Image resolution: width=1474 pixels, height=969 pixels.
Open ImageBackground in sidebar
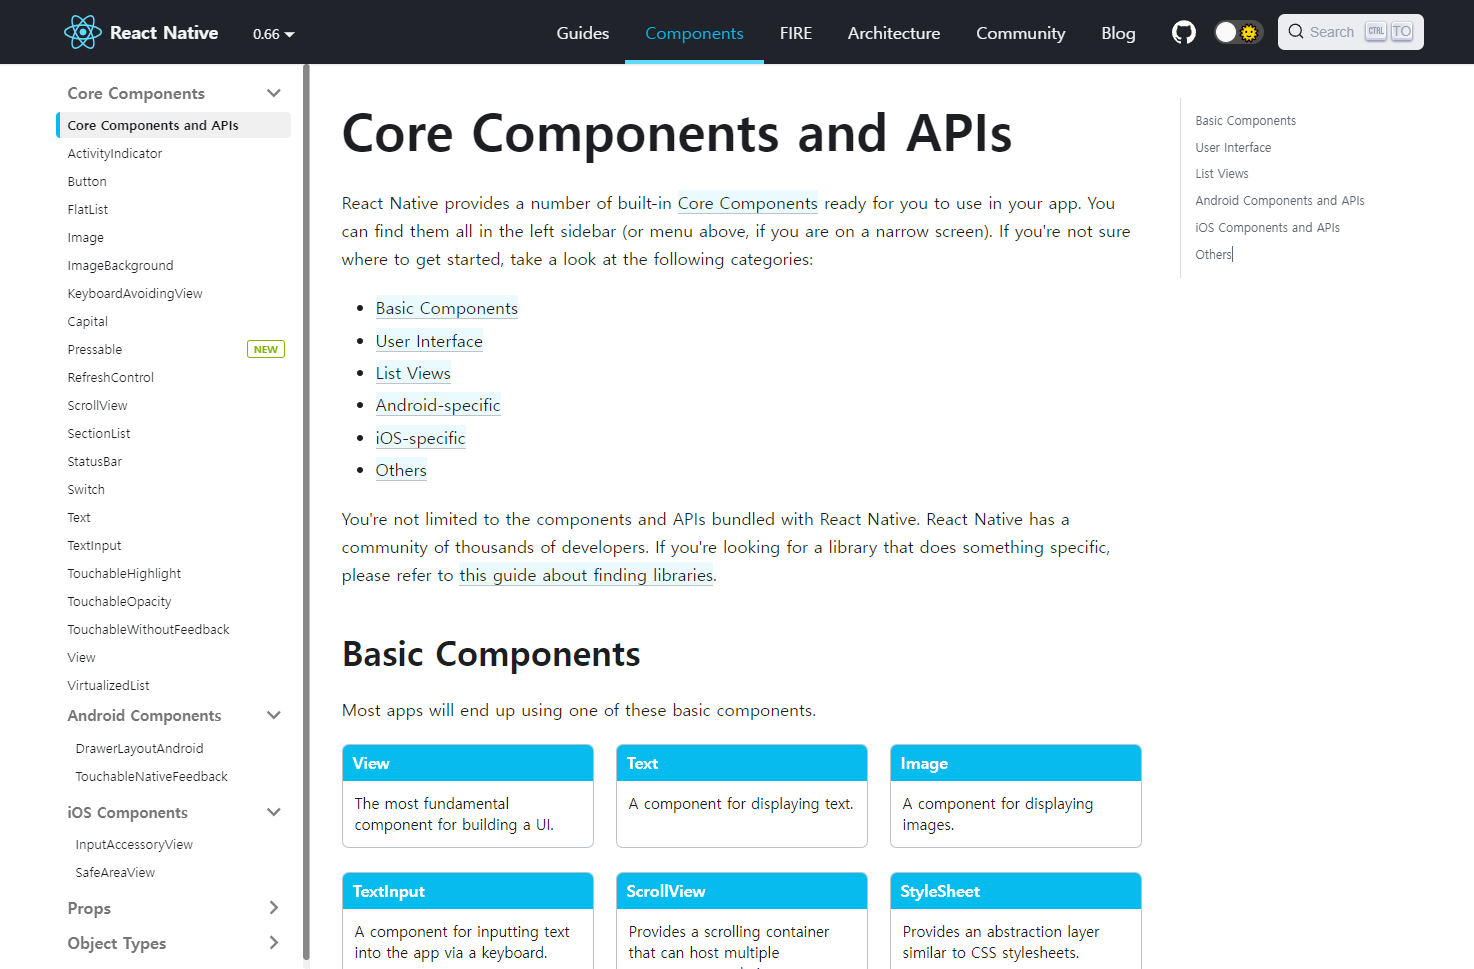120,265
